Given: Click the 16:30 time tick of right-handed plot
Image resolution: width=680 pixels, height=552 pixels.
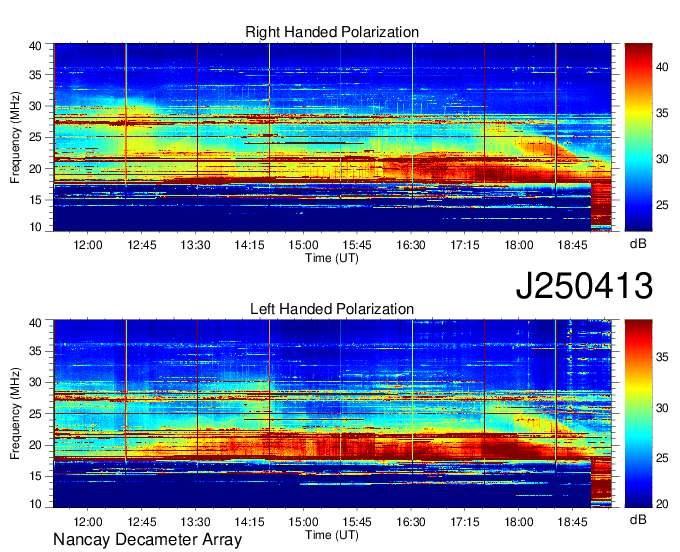Looking at the screenshot, I should click(411, 245).
